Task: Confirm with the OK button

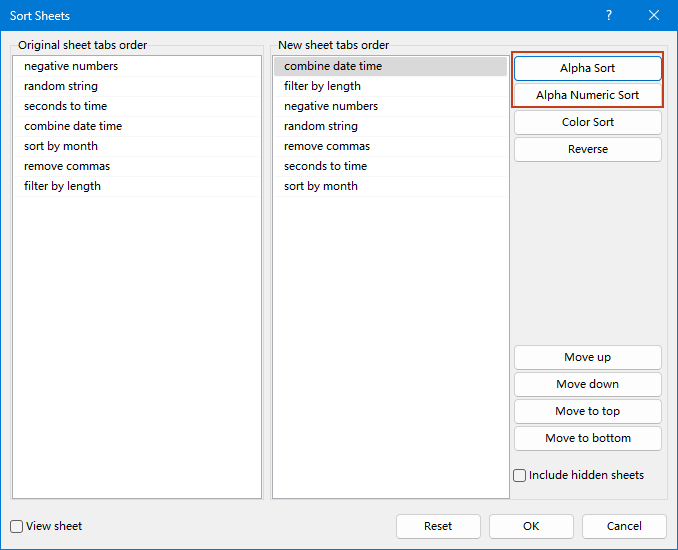Action: click(x=531, y=526)
